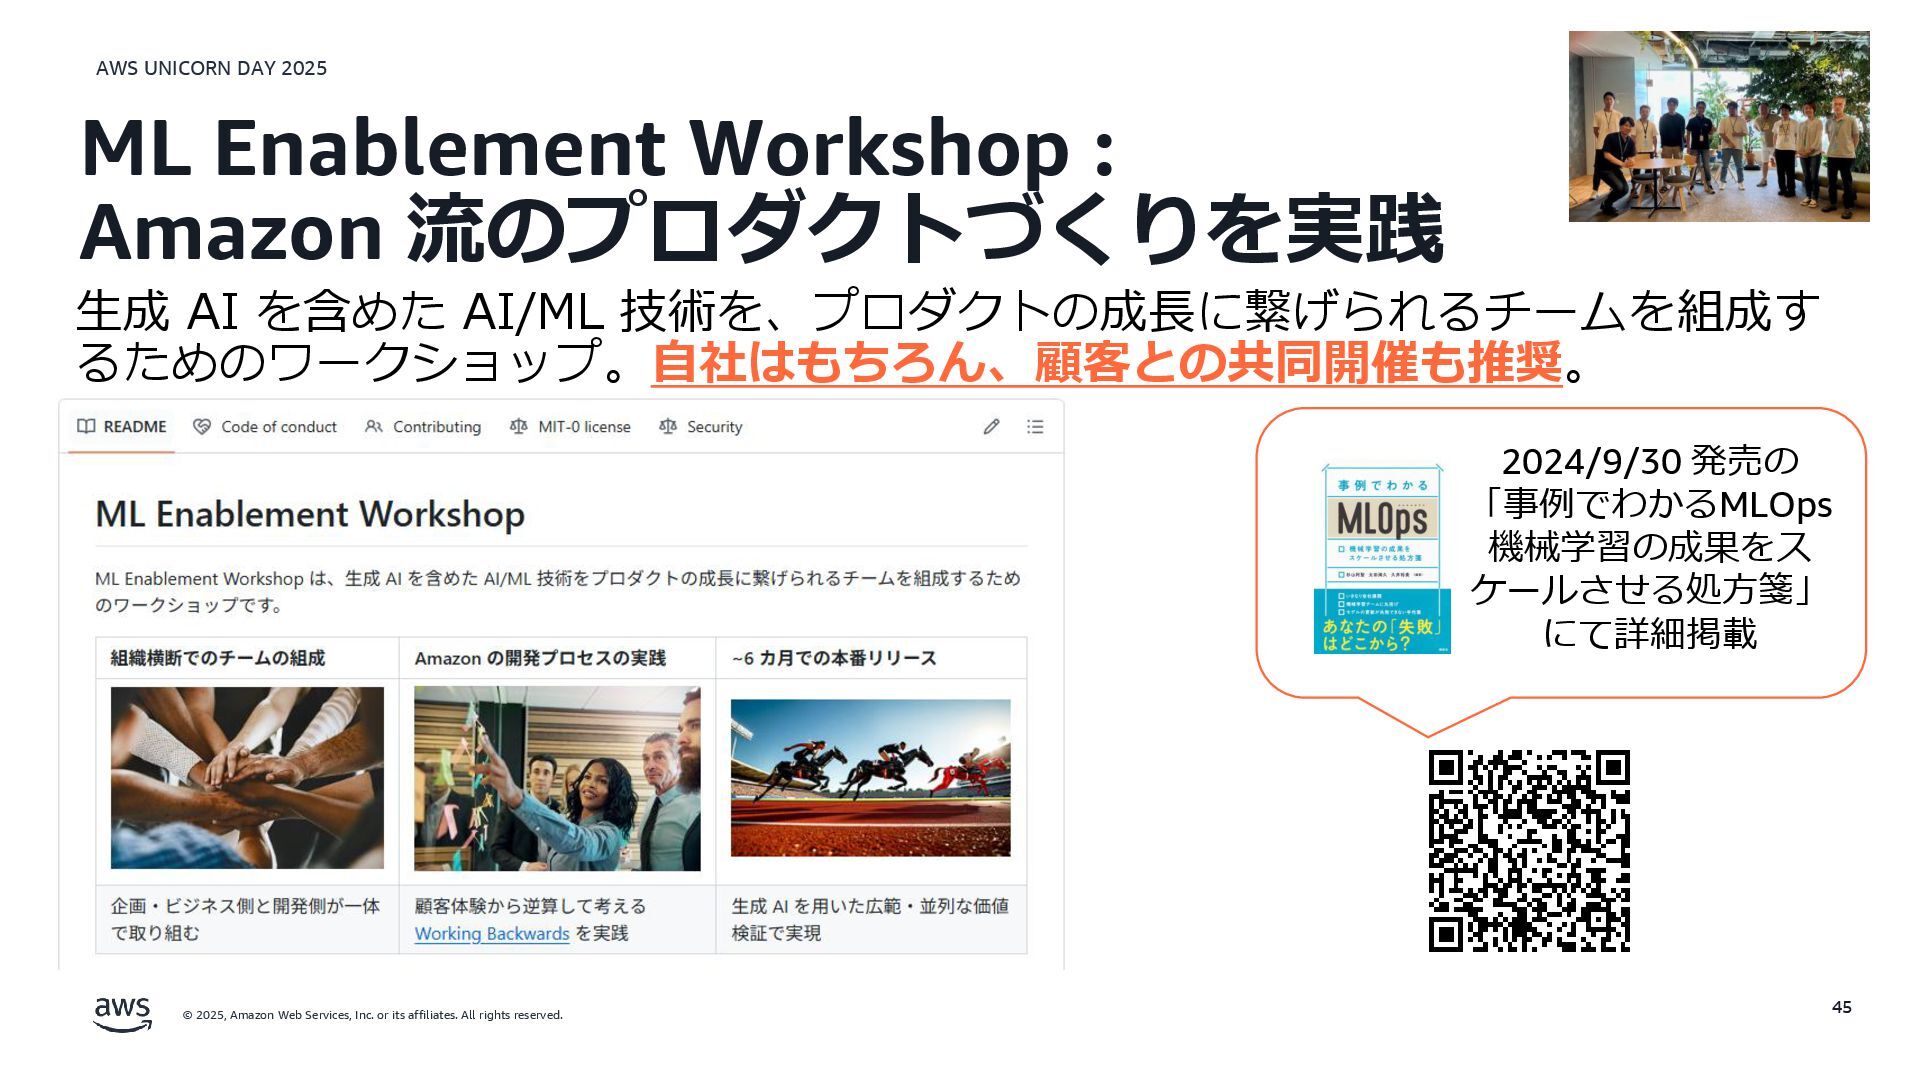The height and width of the screenshot is (1080, 1920).
Task: Click the pencil edit icon
Action: (x=991, y=427)
